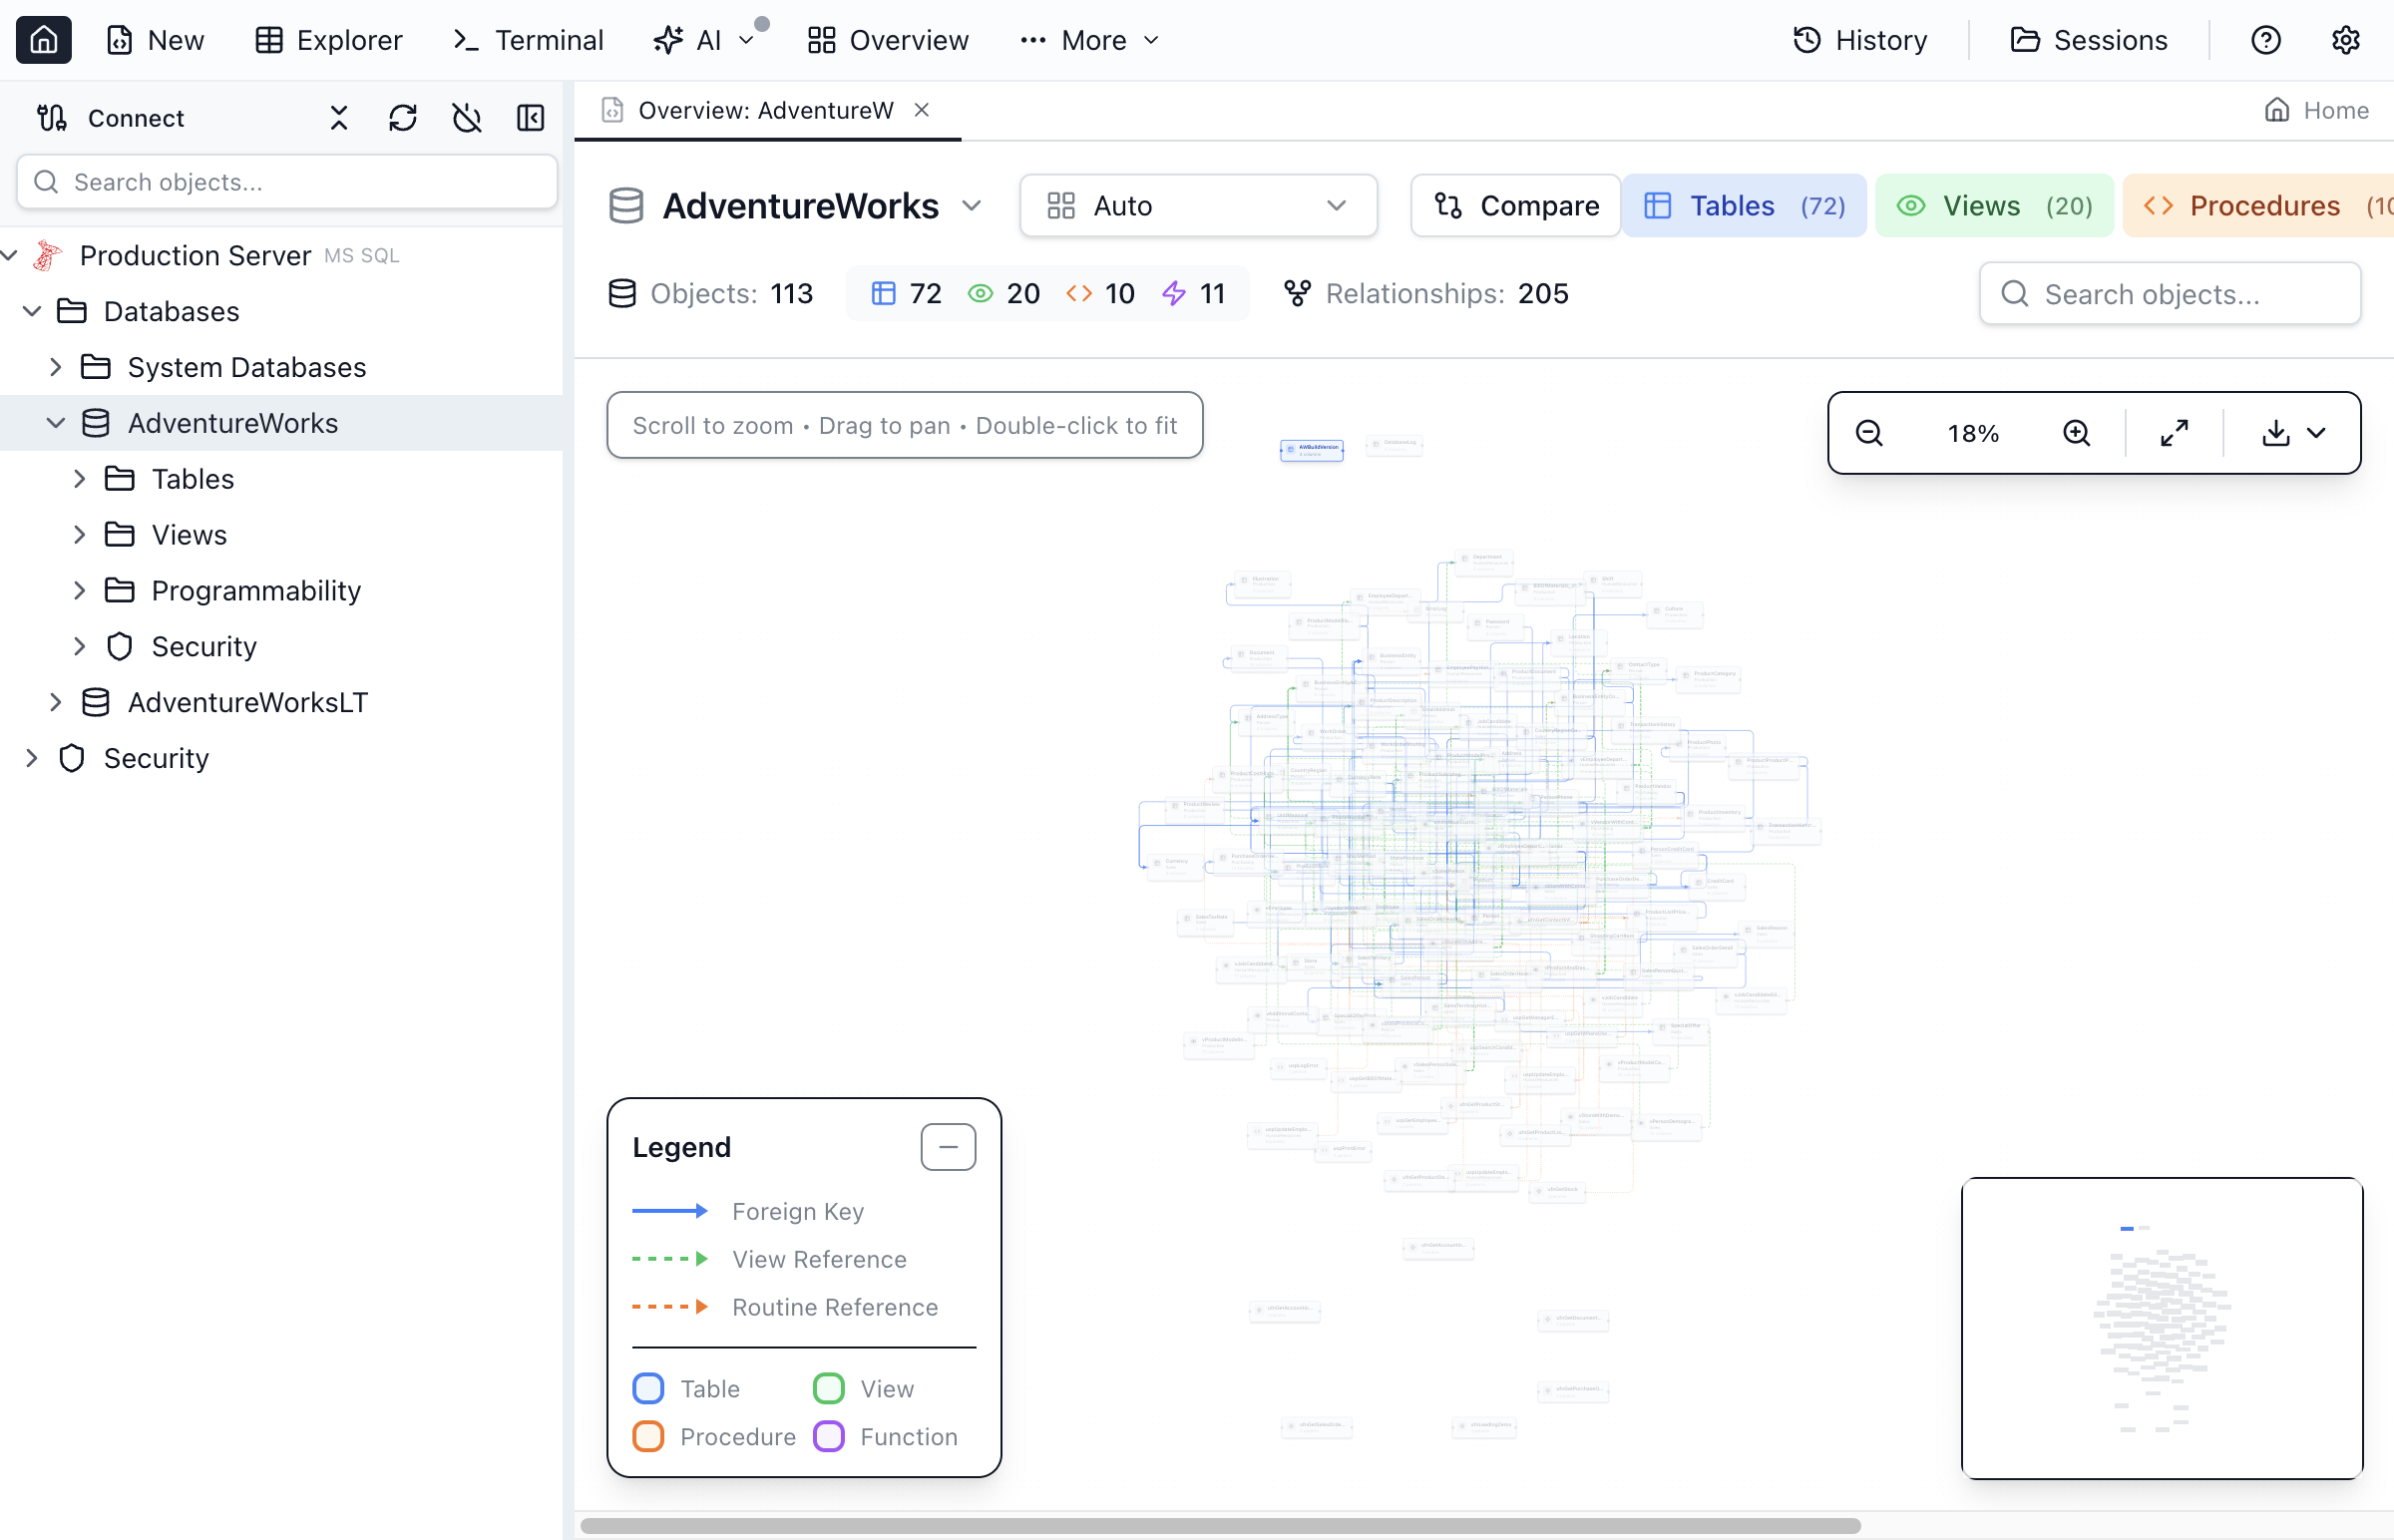Toggle the Procedures filter chip

pyautogui.click(x=2260, y=206)
